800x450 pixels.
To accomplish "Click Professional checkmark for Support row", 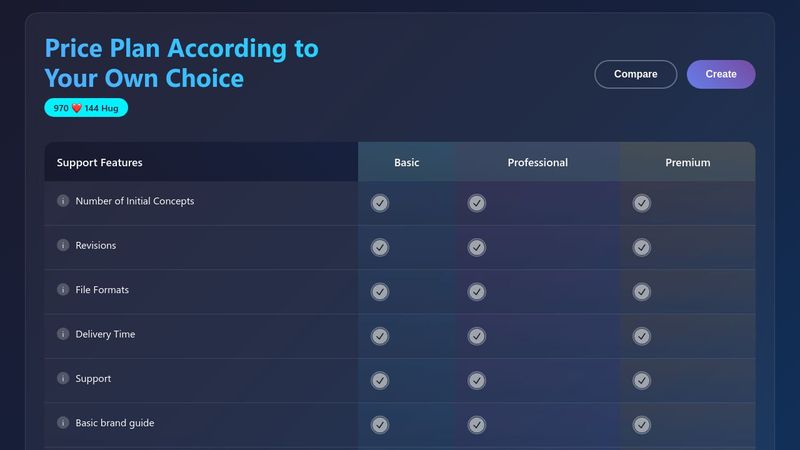I will (477, 381).
